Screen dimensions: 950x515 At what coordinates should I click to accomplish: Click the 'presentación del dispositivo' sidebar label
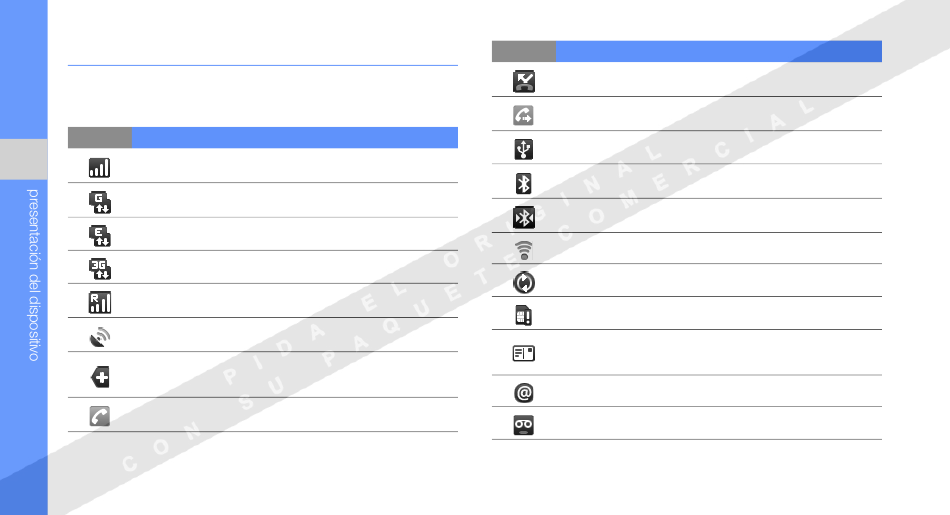[x=33, y=275]
